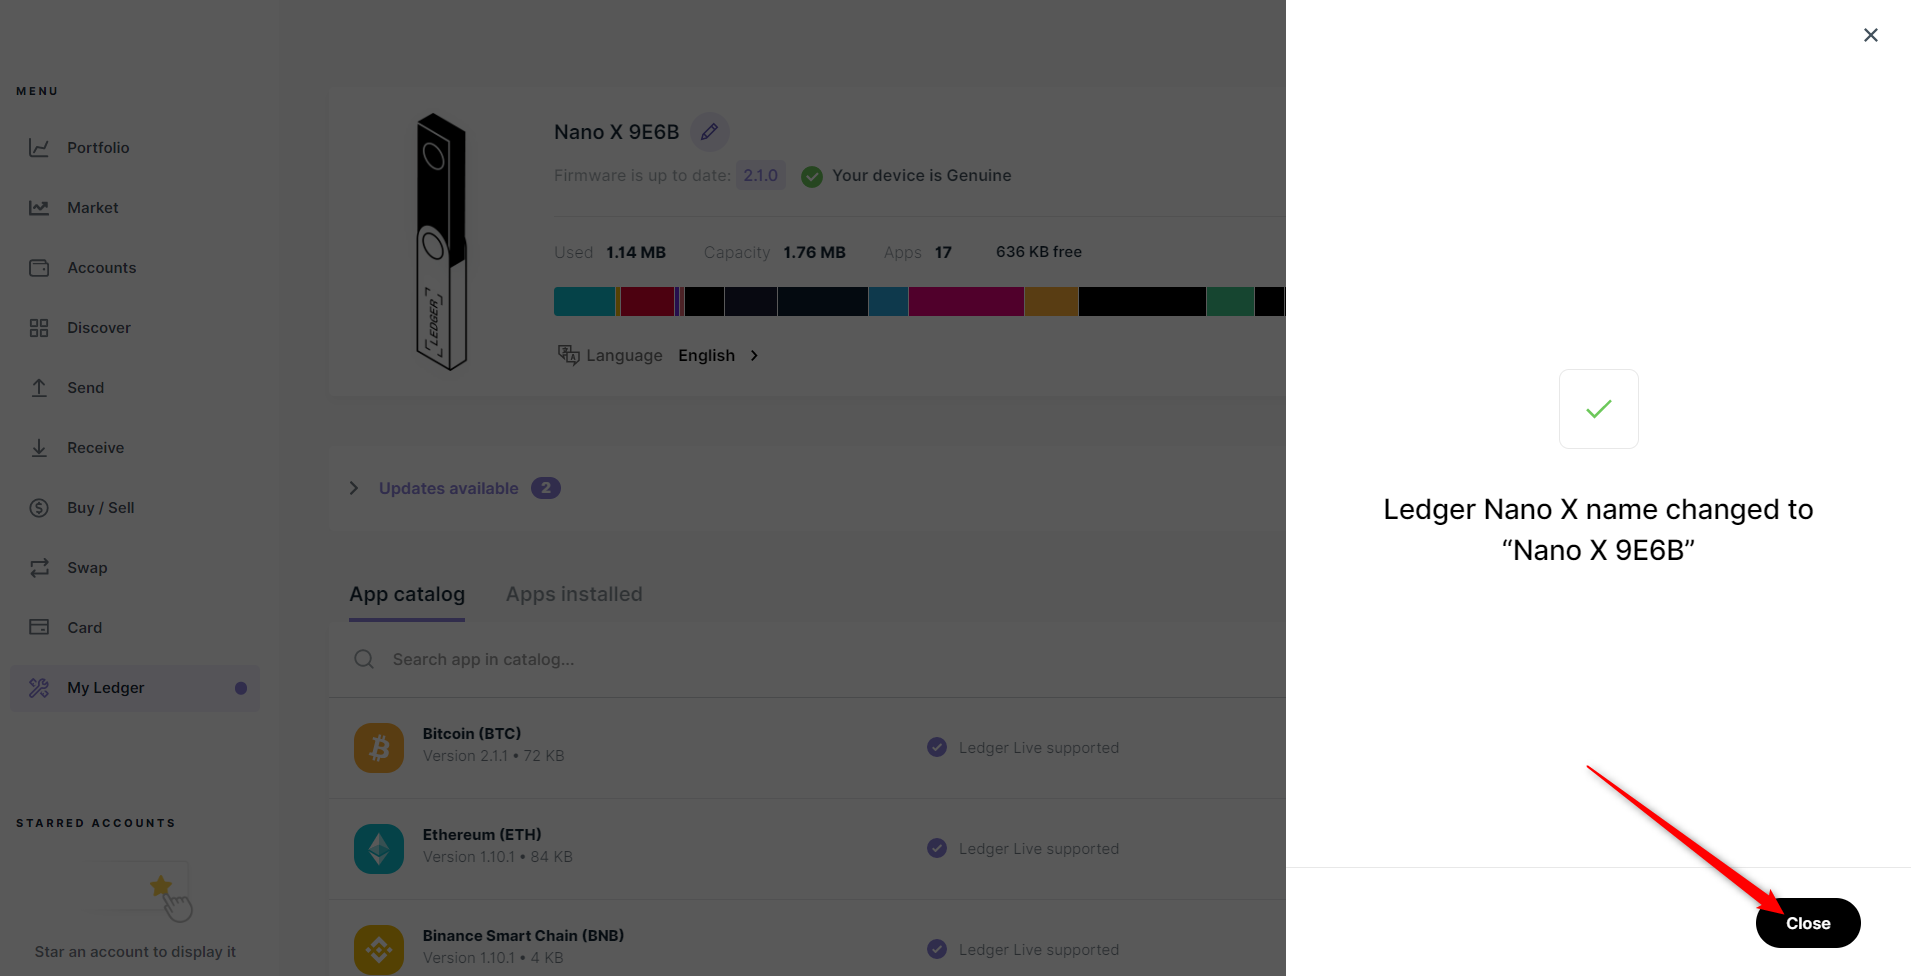Viewport: 1911px width, 976px height.
Task: Click the star icon under Starred Accounts
Action: coord(161,885)
